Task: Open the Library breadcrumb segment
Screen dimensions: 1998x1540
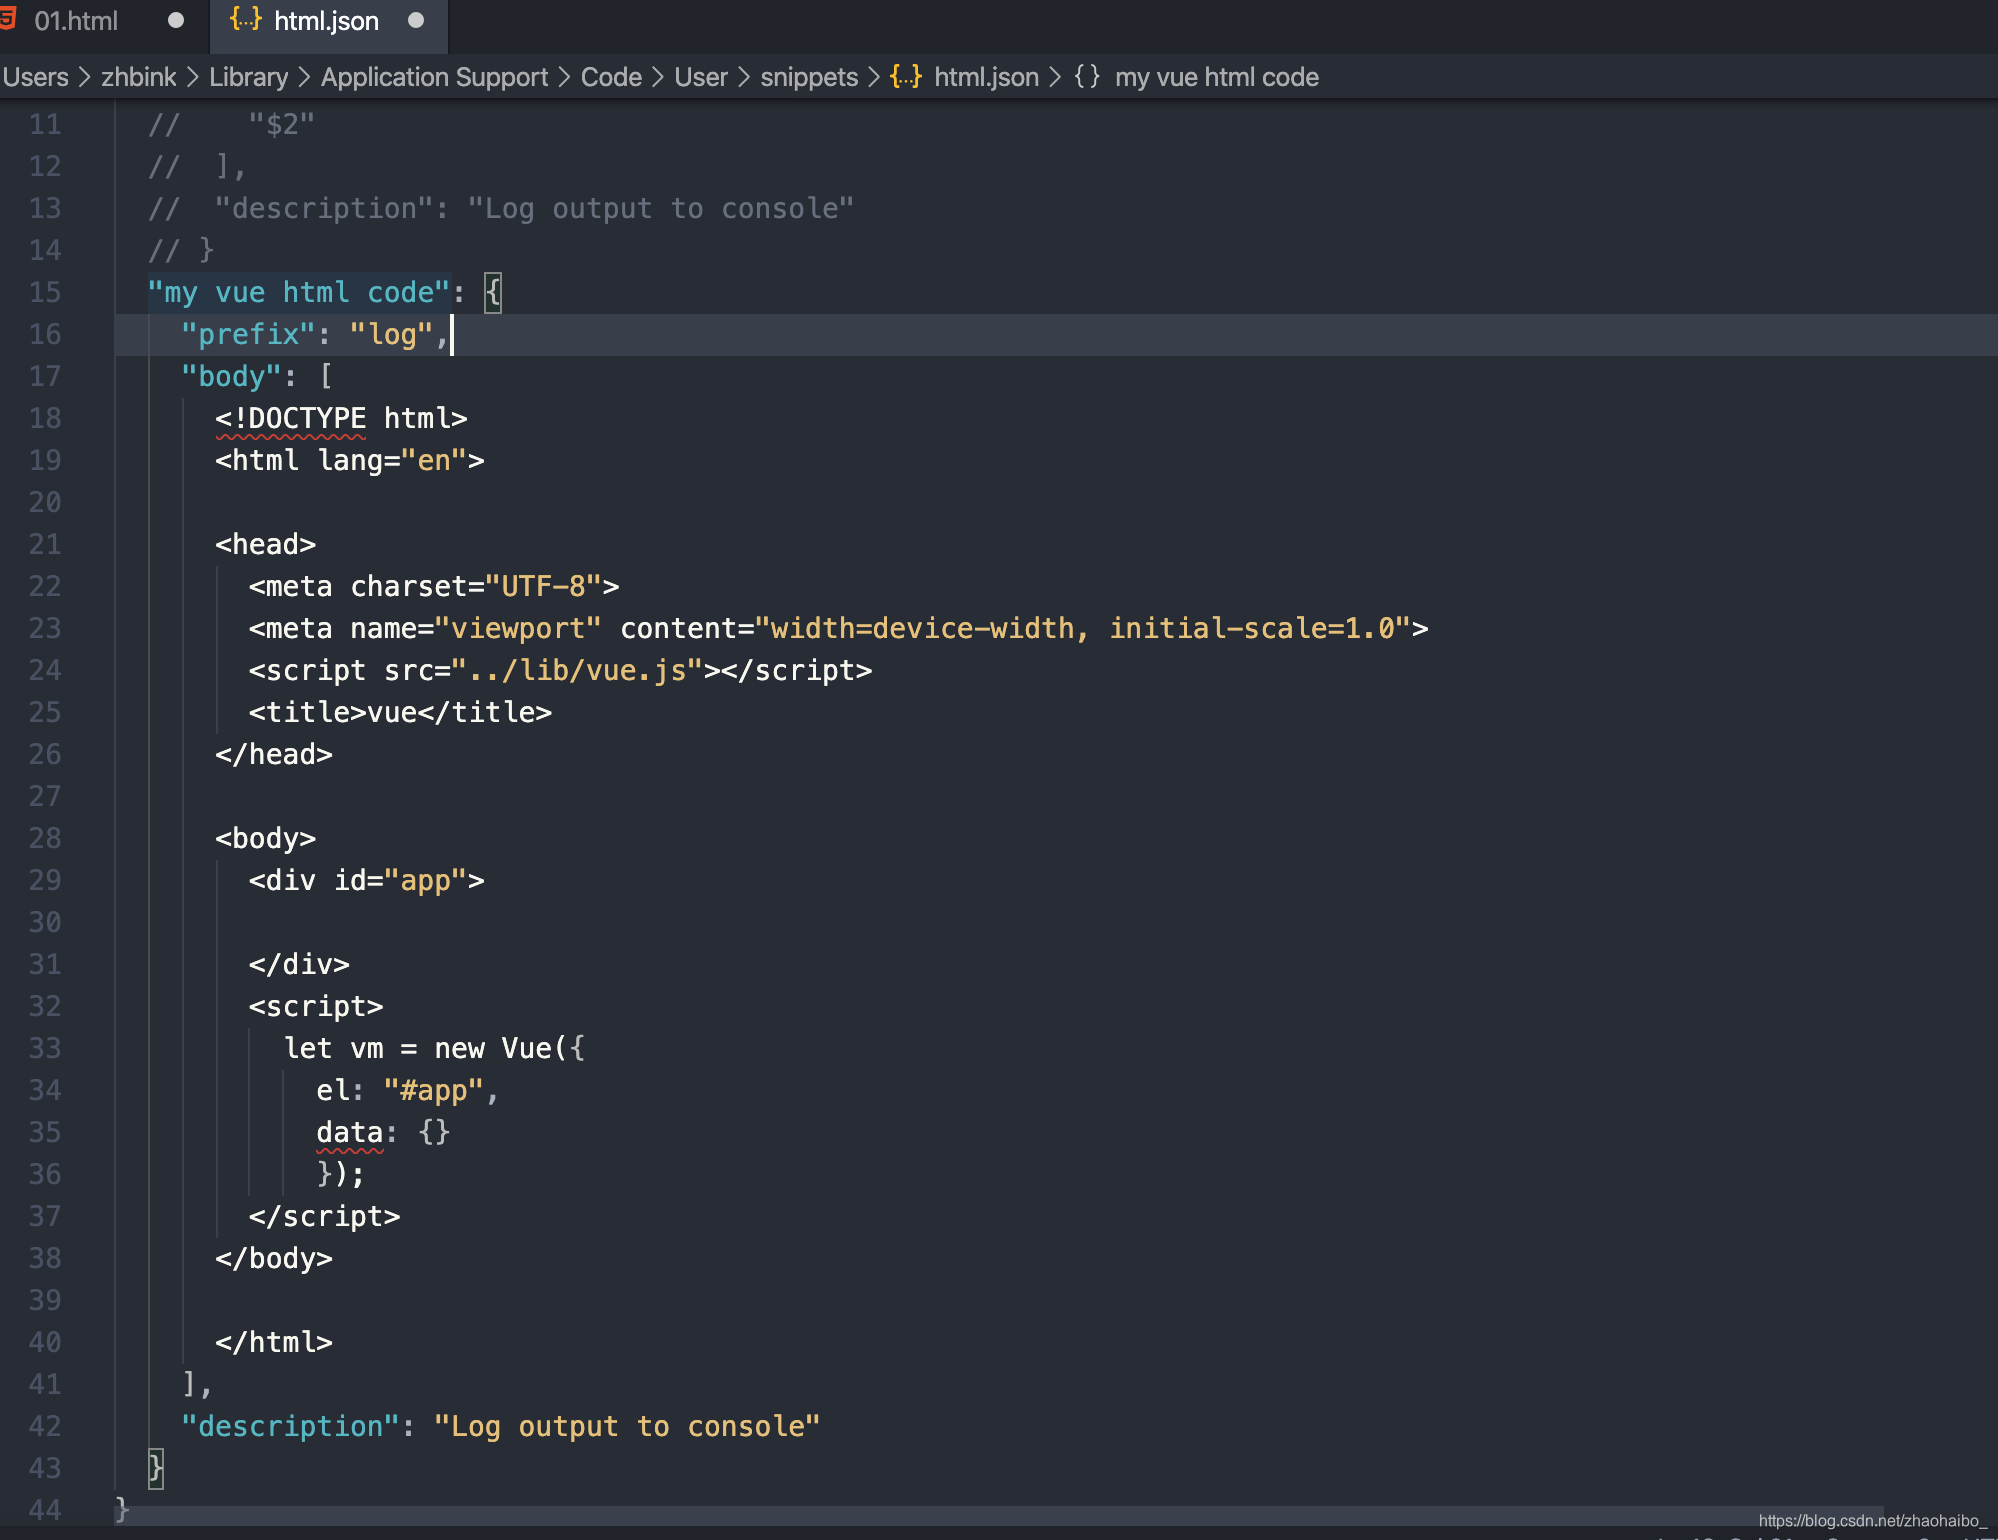Action: [x=249, y=77]
